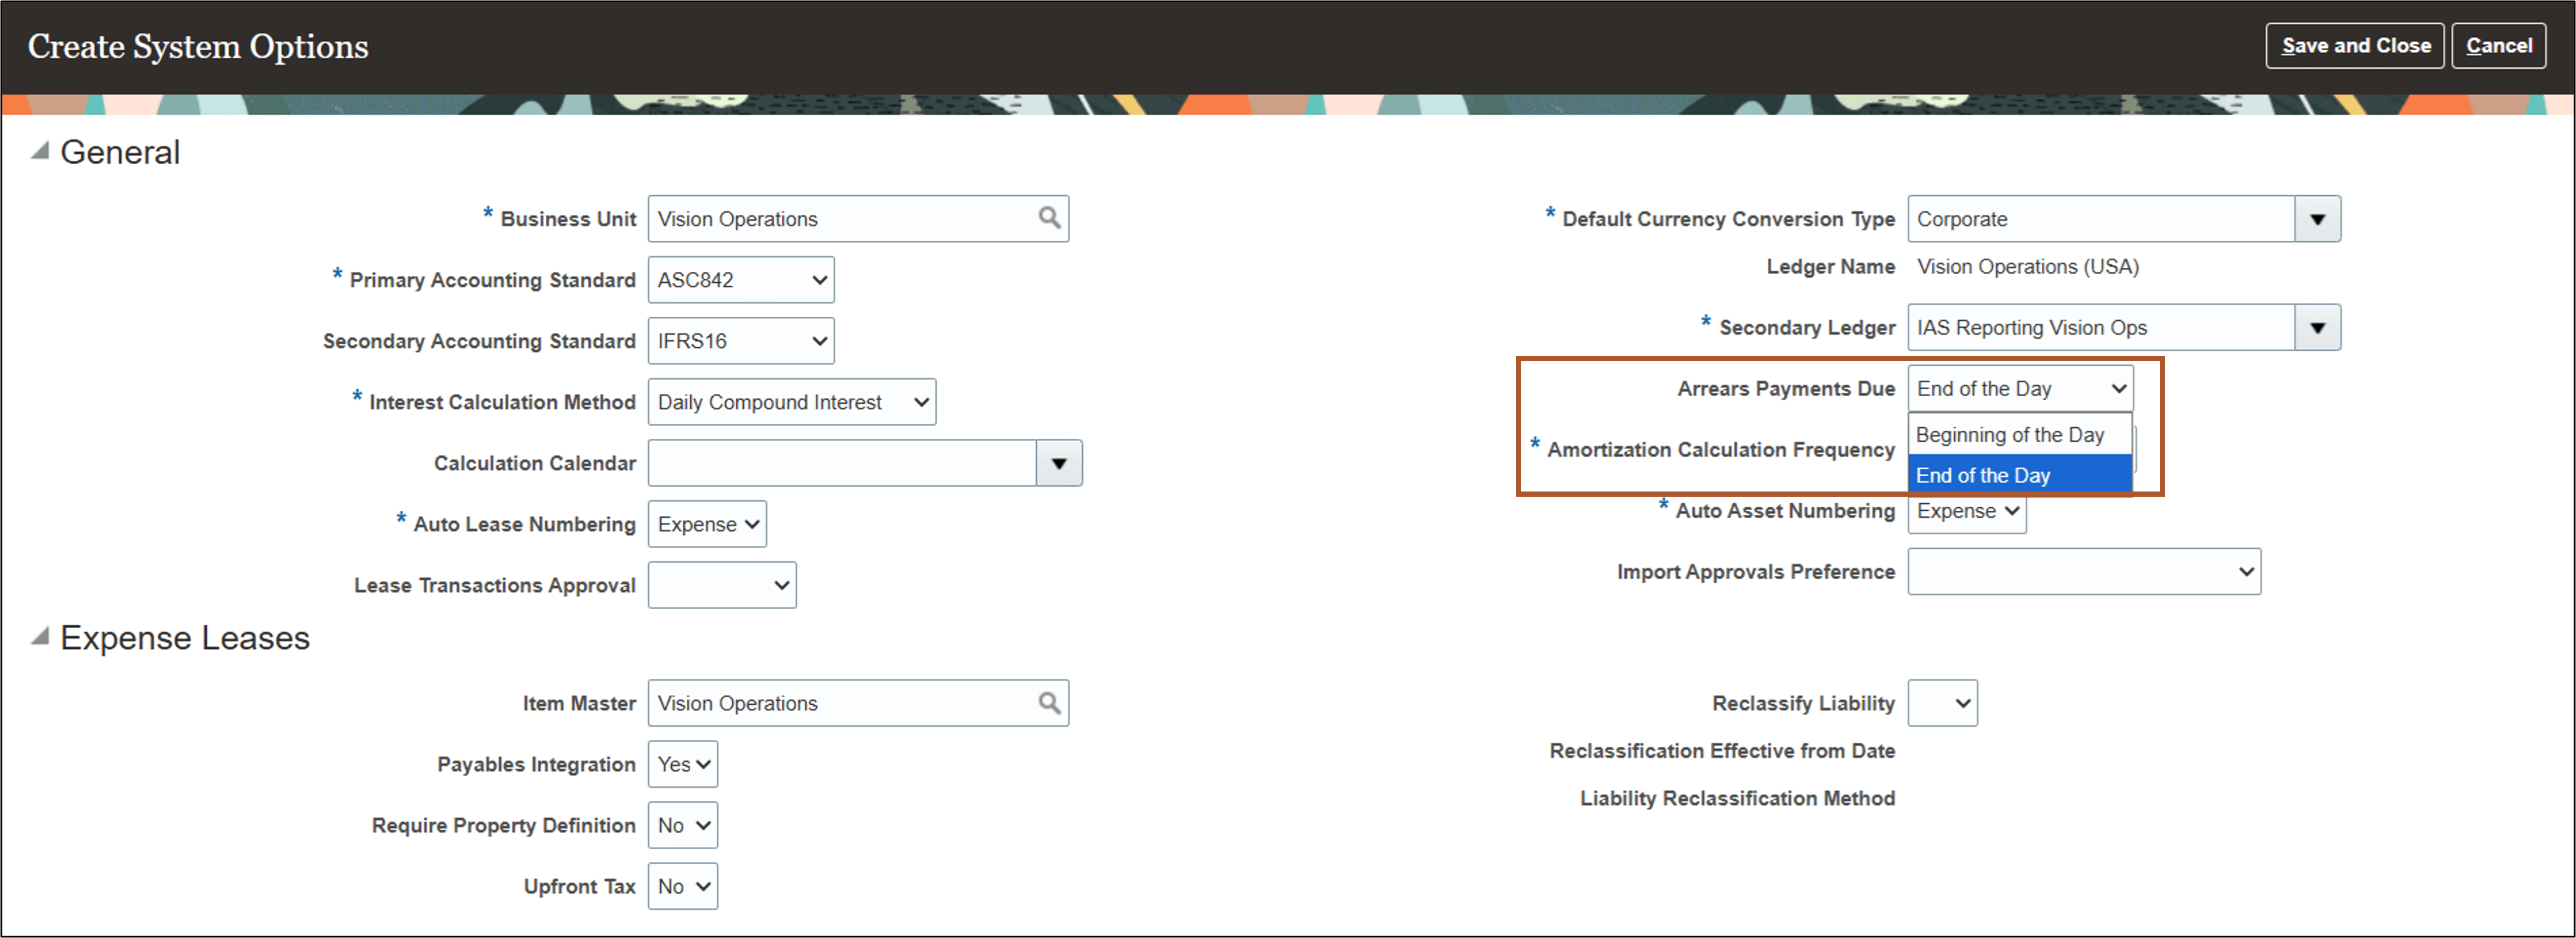Change Require Property Definition value
This screenshot has width=2576, height=938.
coord(682,825)
